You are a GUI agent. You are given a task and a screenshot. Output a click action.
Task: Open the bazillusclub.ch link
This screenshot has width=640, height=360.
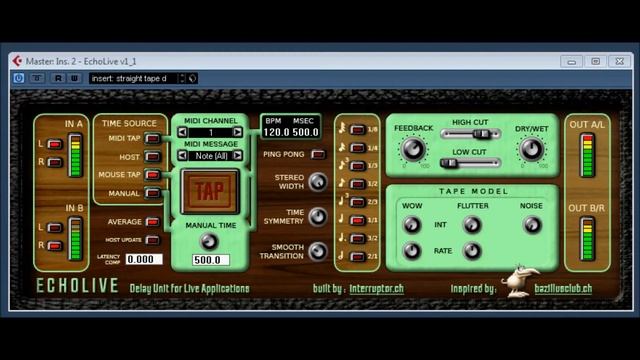pos(563,289)
